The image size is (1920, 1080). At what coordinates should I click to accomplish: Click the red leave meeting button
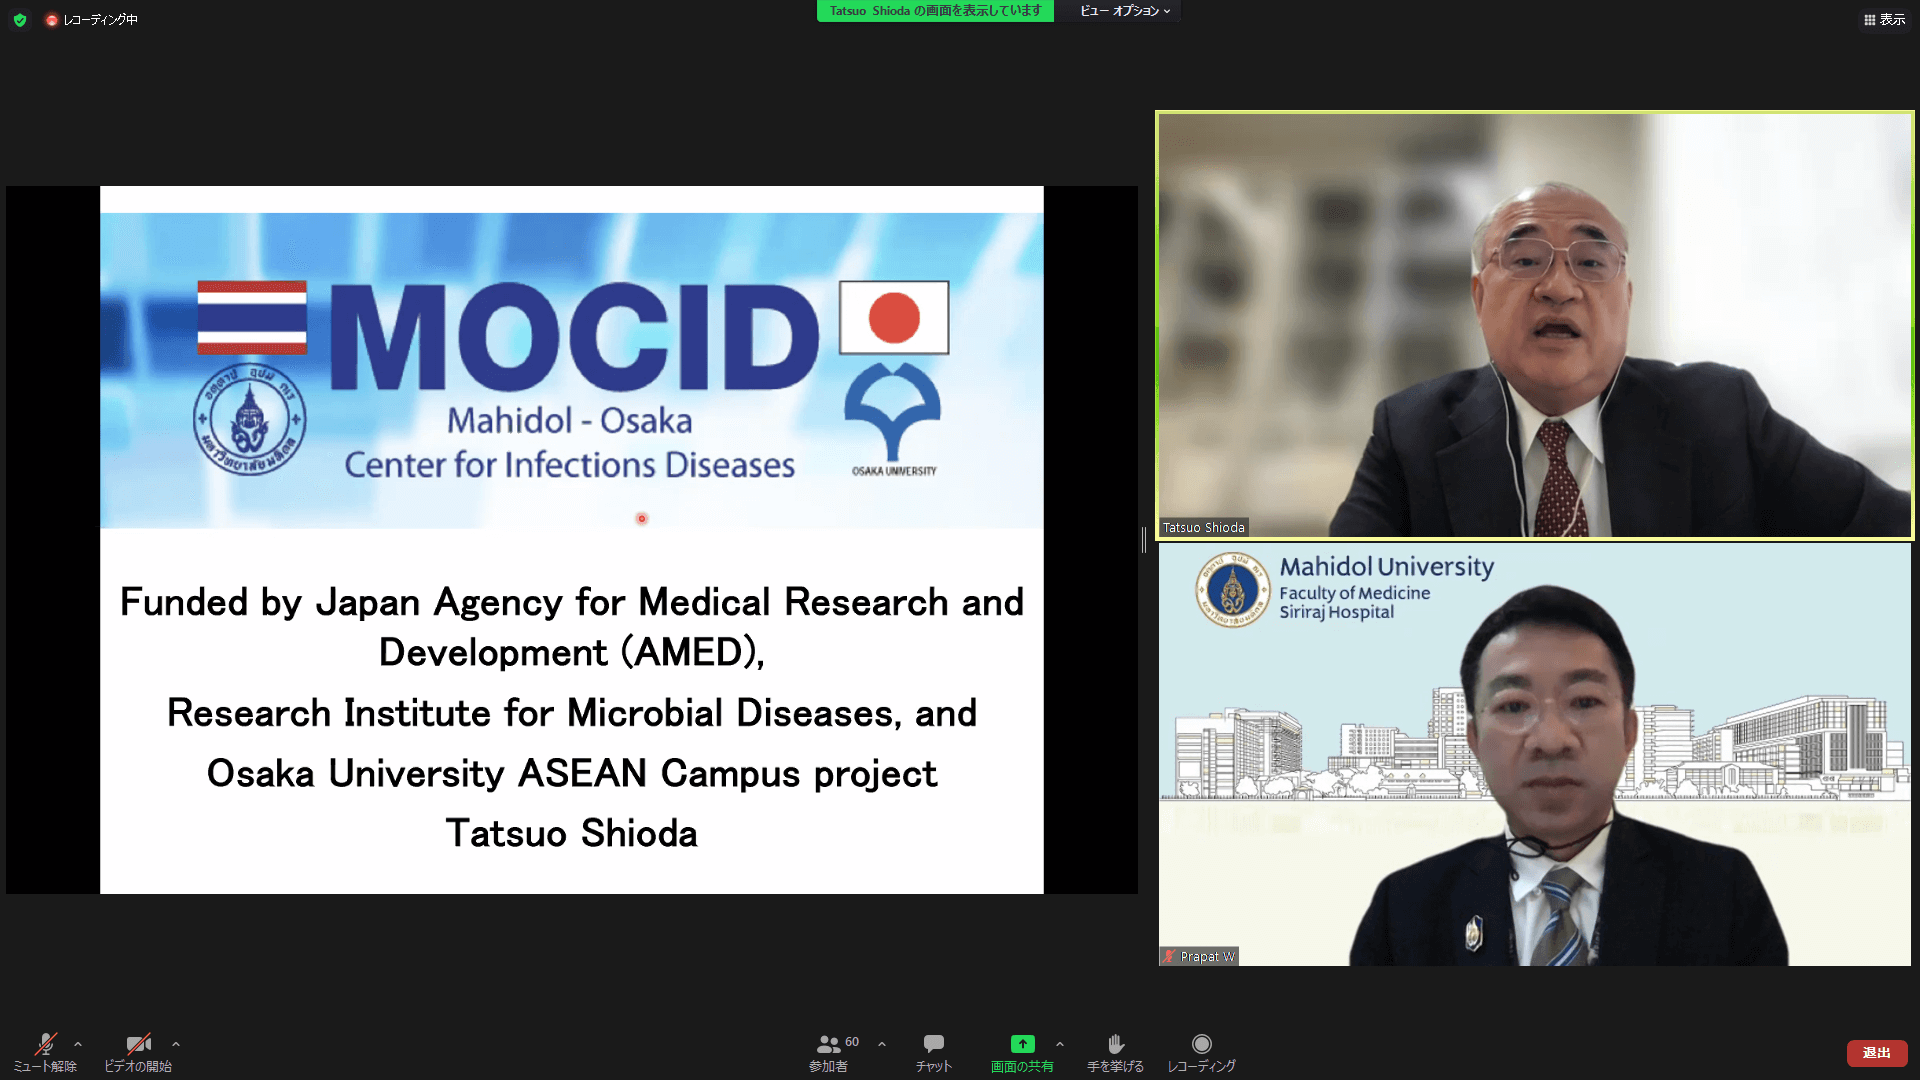(x=1876, y=1053)
